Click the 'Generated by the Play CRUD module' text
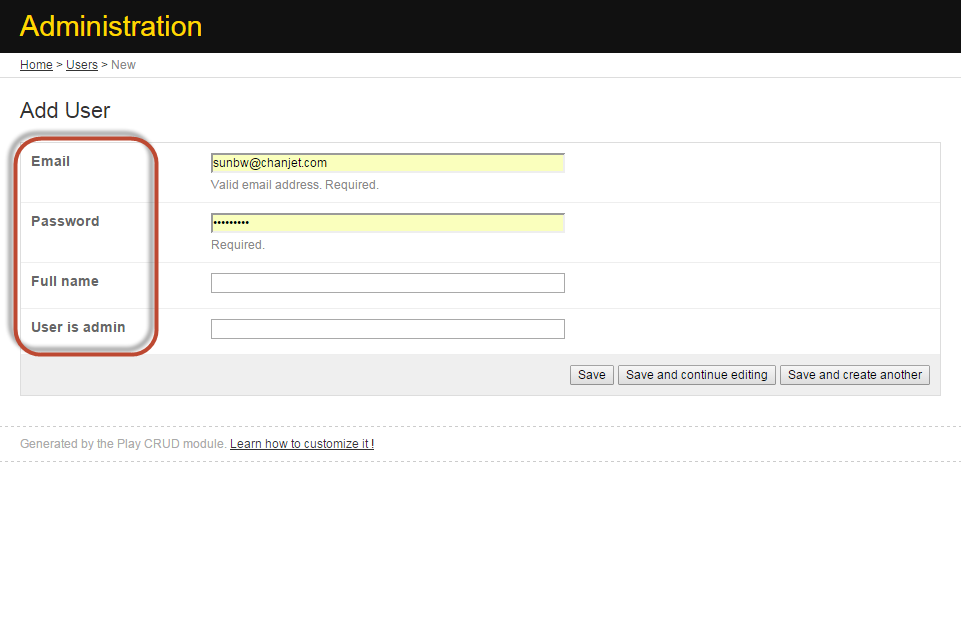This screenshot has width=961, height=635. pyautogui.click(x=123, y=444)
